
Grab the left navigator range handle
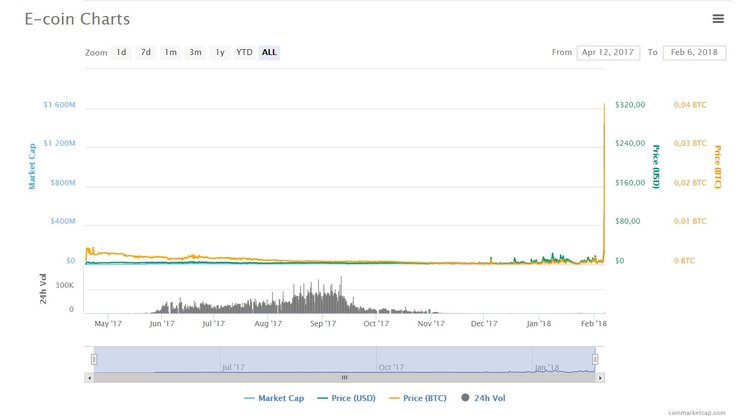pos(94,359)
